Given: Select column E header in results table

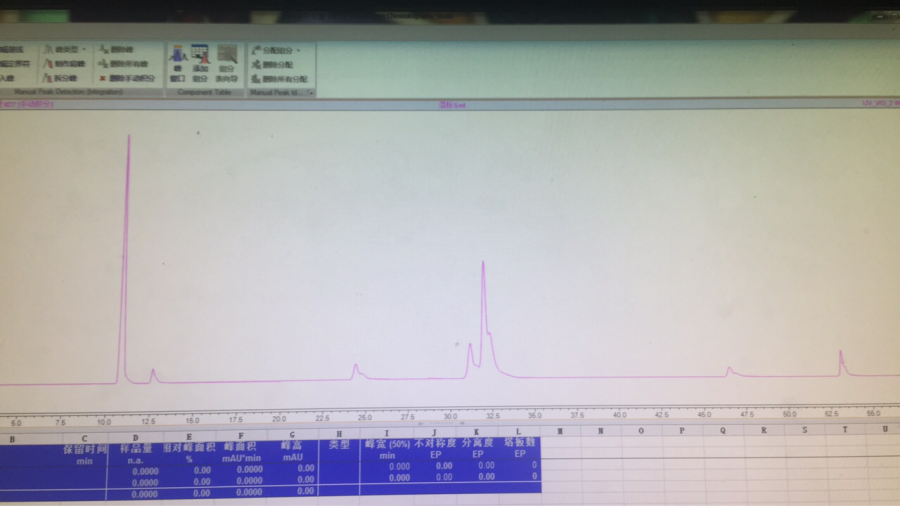Looking at the screenshot, I should pos(189,437).
